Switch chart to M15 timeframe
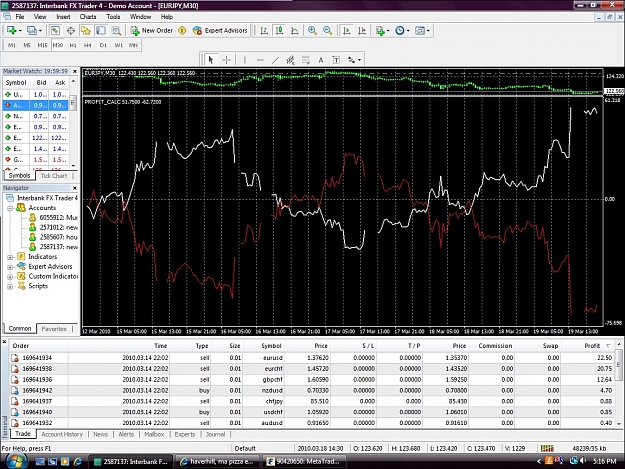This screenshot has height=469, width=625. (42, 45)
